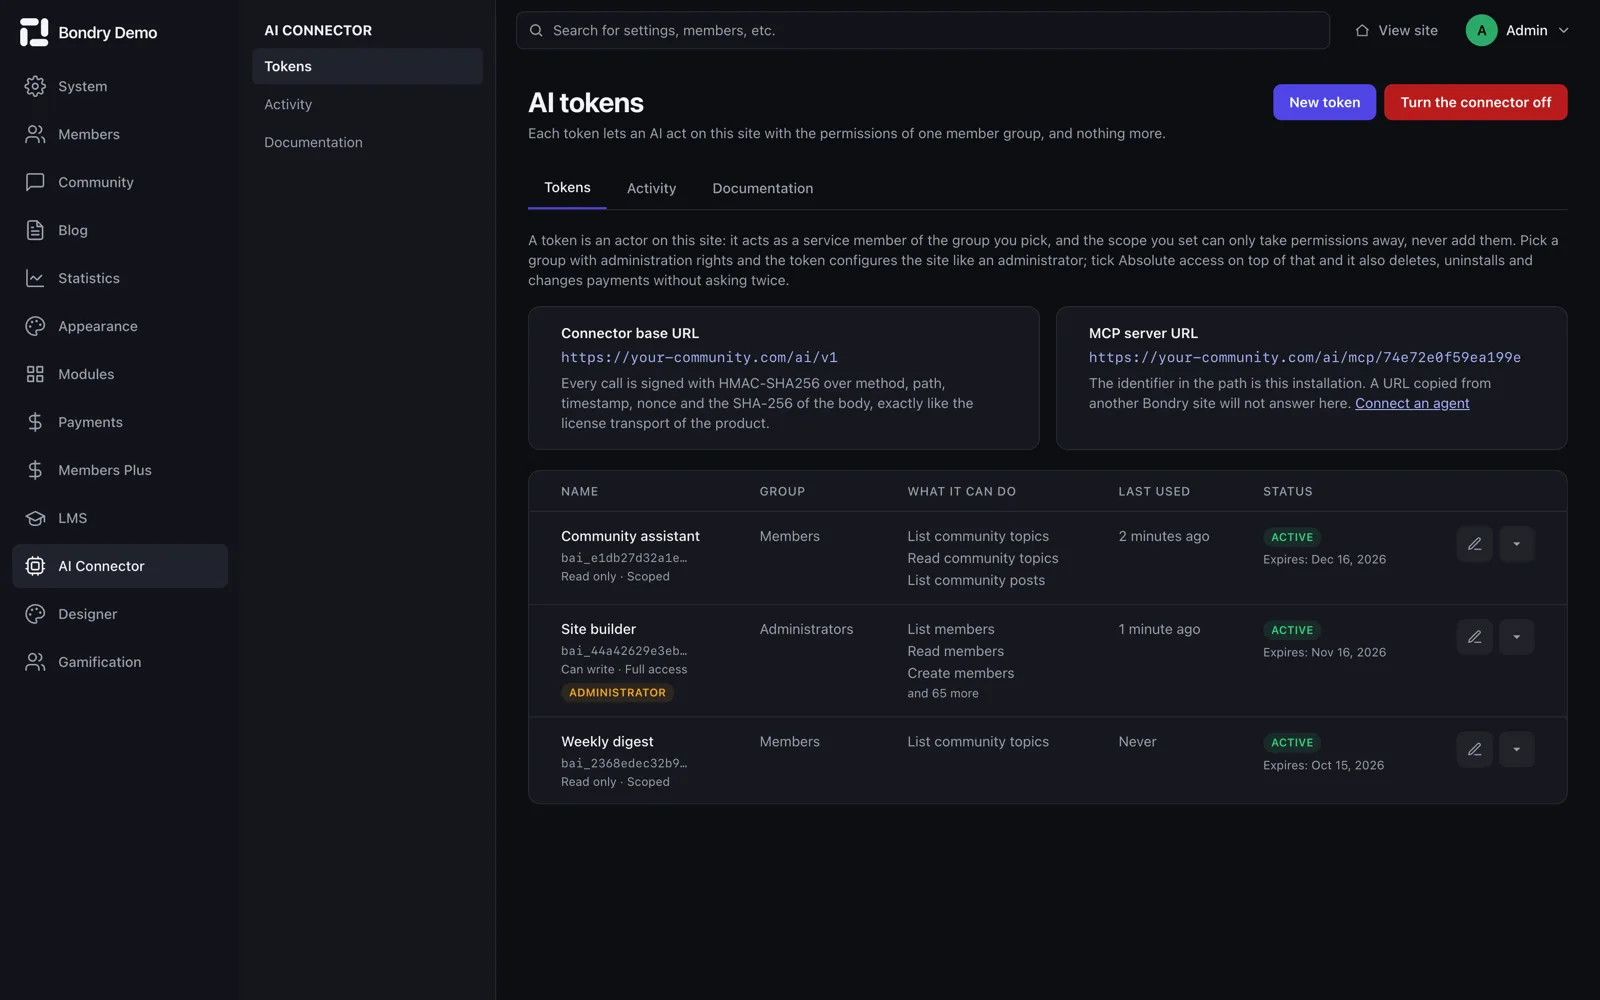The height and width of the screenshot is (1000, 1600).
Task: Select Tokens in the AI Connector submenu
Action: (367, 66)
